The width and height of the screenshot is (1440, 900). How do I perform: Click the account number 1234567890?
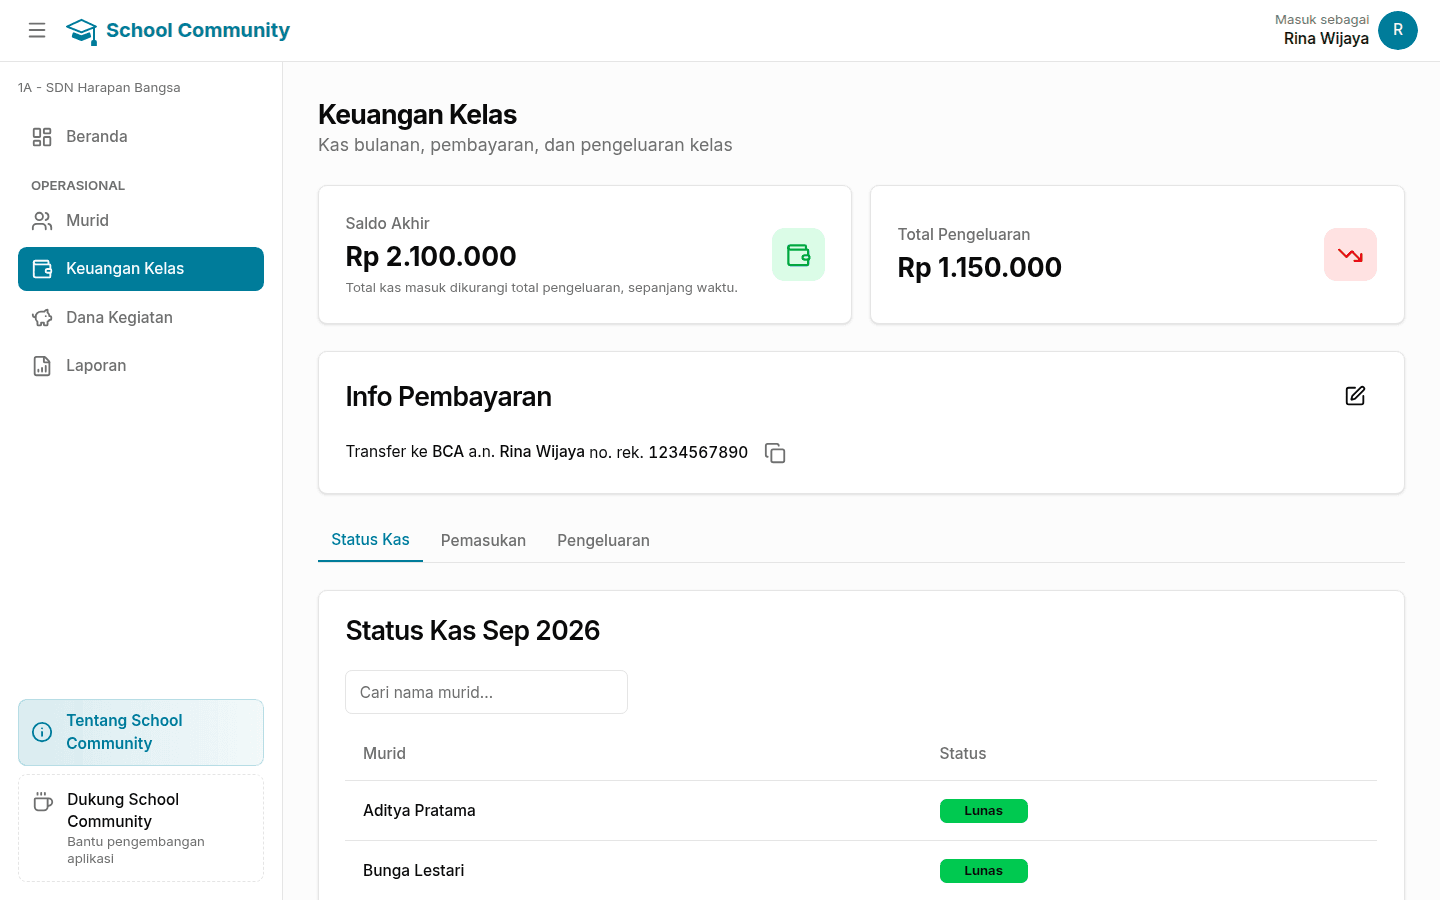tap(698, 452)
